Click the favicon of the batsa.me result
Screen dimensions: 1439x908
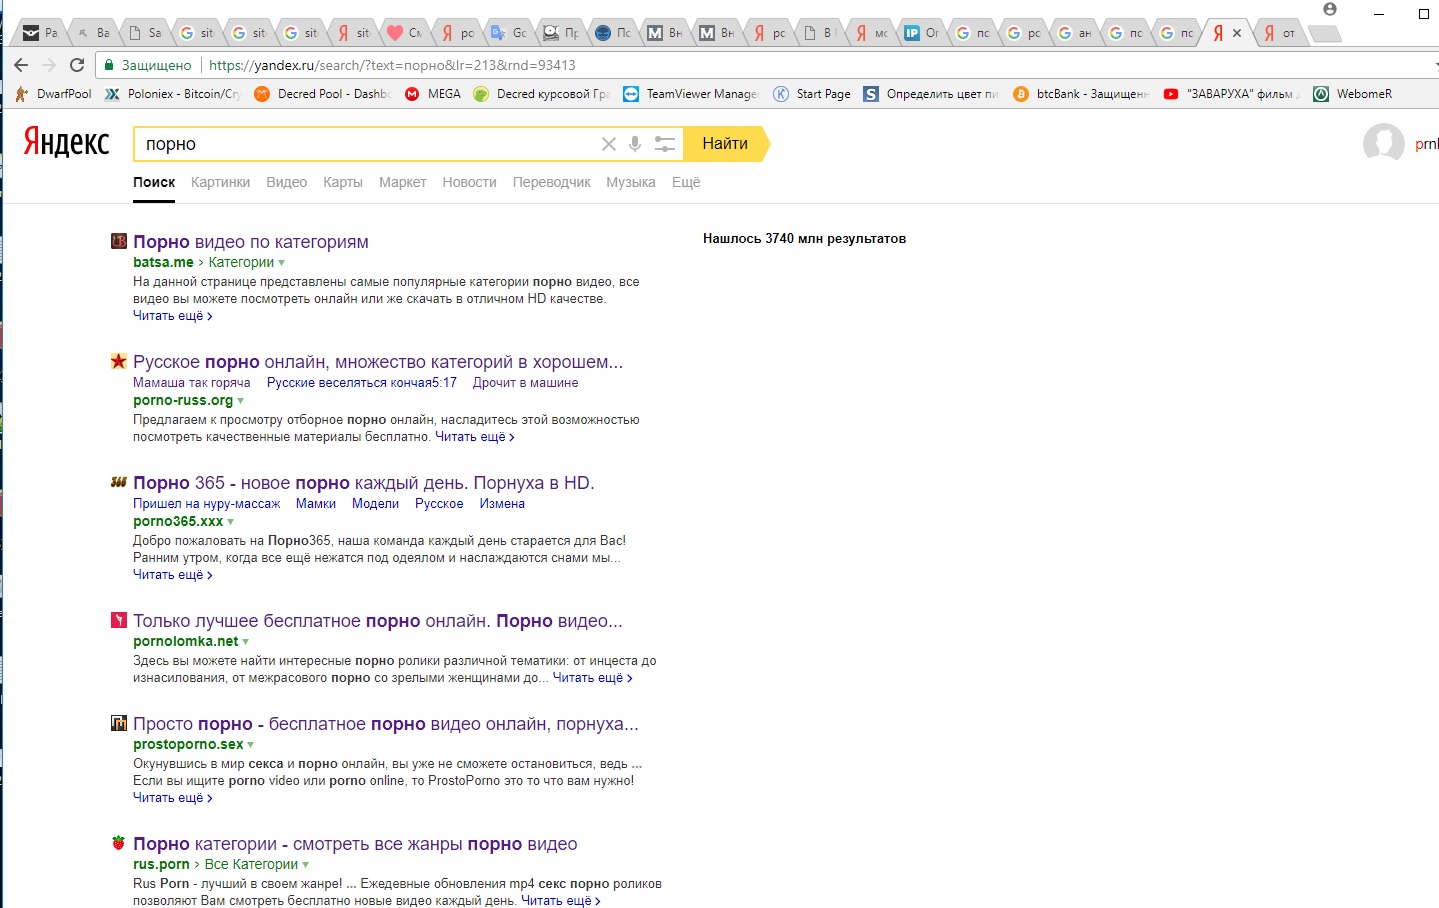(119, 241)
